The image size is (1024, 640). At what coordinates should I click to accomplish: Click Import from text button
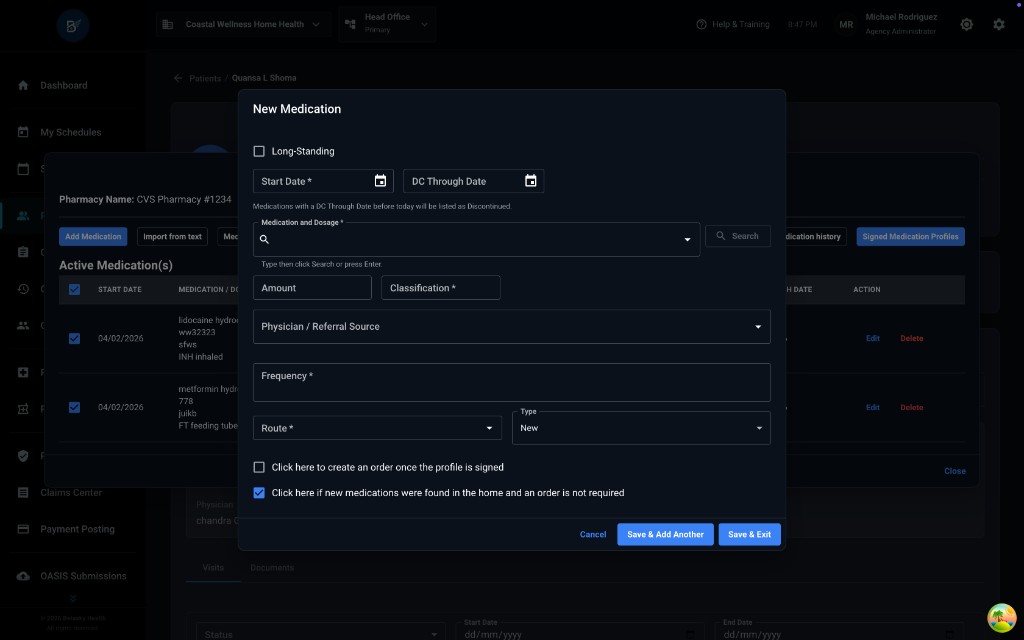172,236
